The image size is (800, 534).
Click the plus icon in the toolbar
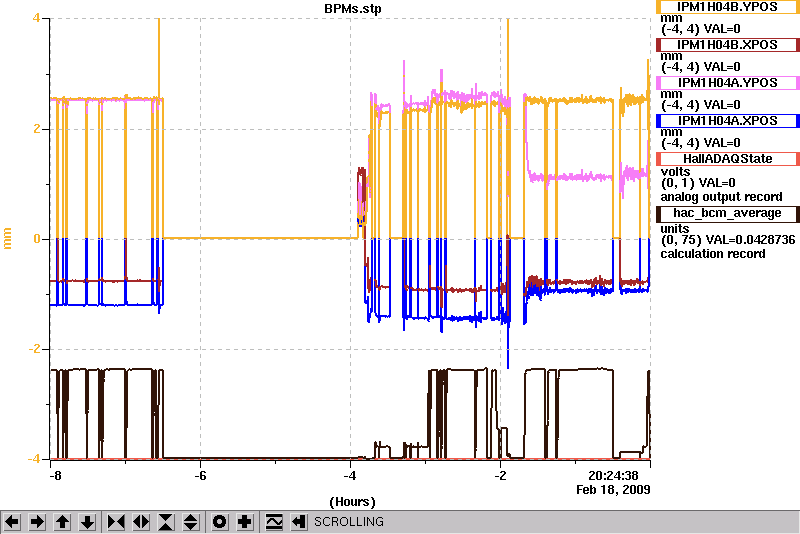(245, 522)
